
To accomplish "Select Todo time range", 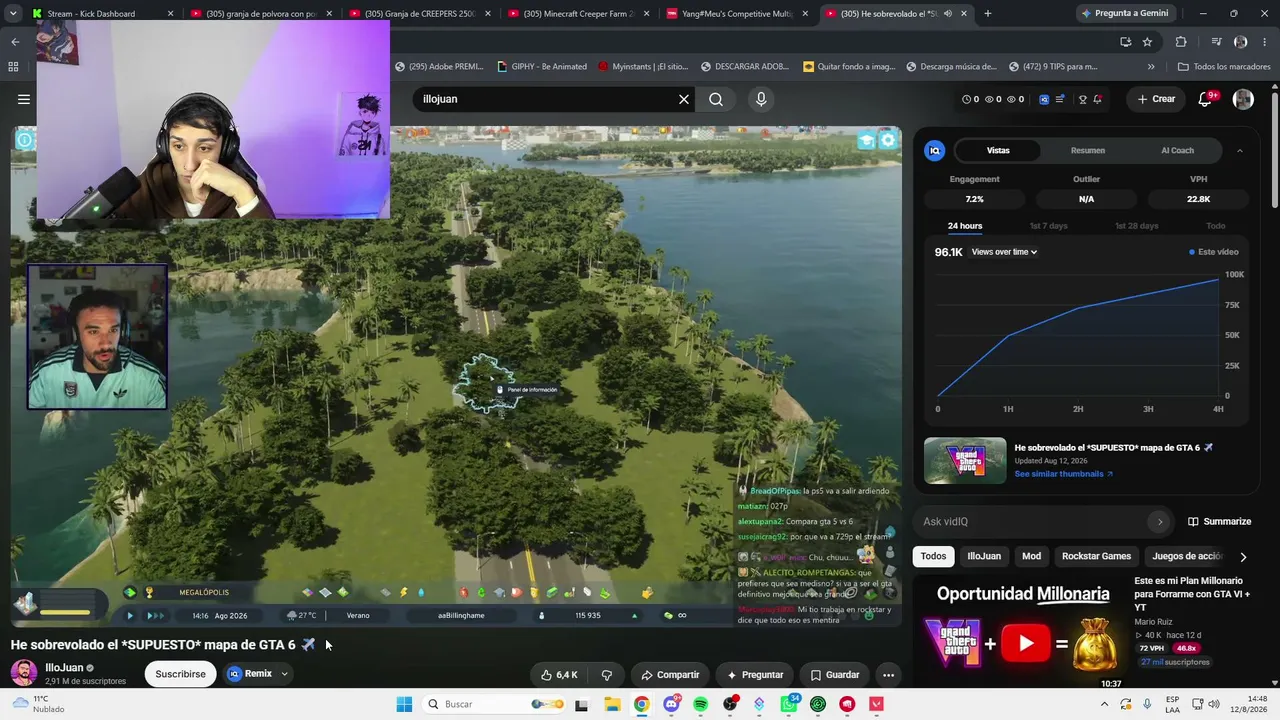I will [1215, 226].
